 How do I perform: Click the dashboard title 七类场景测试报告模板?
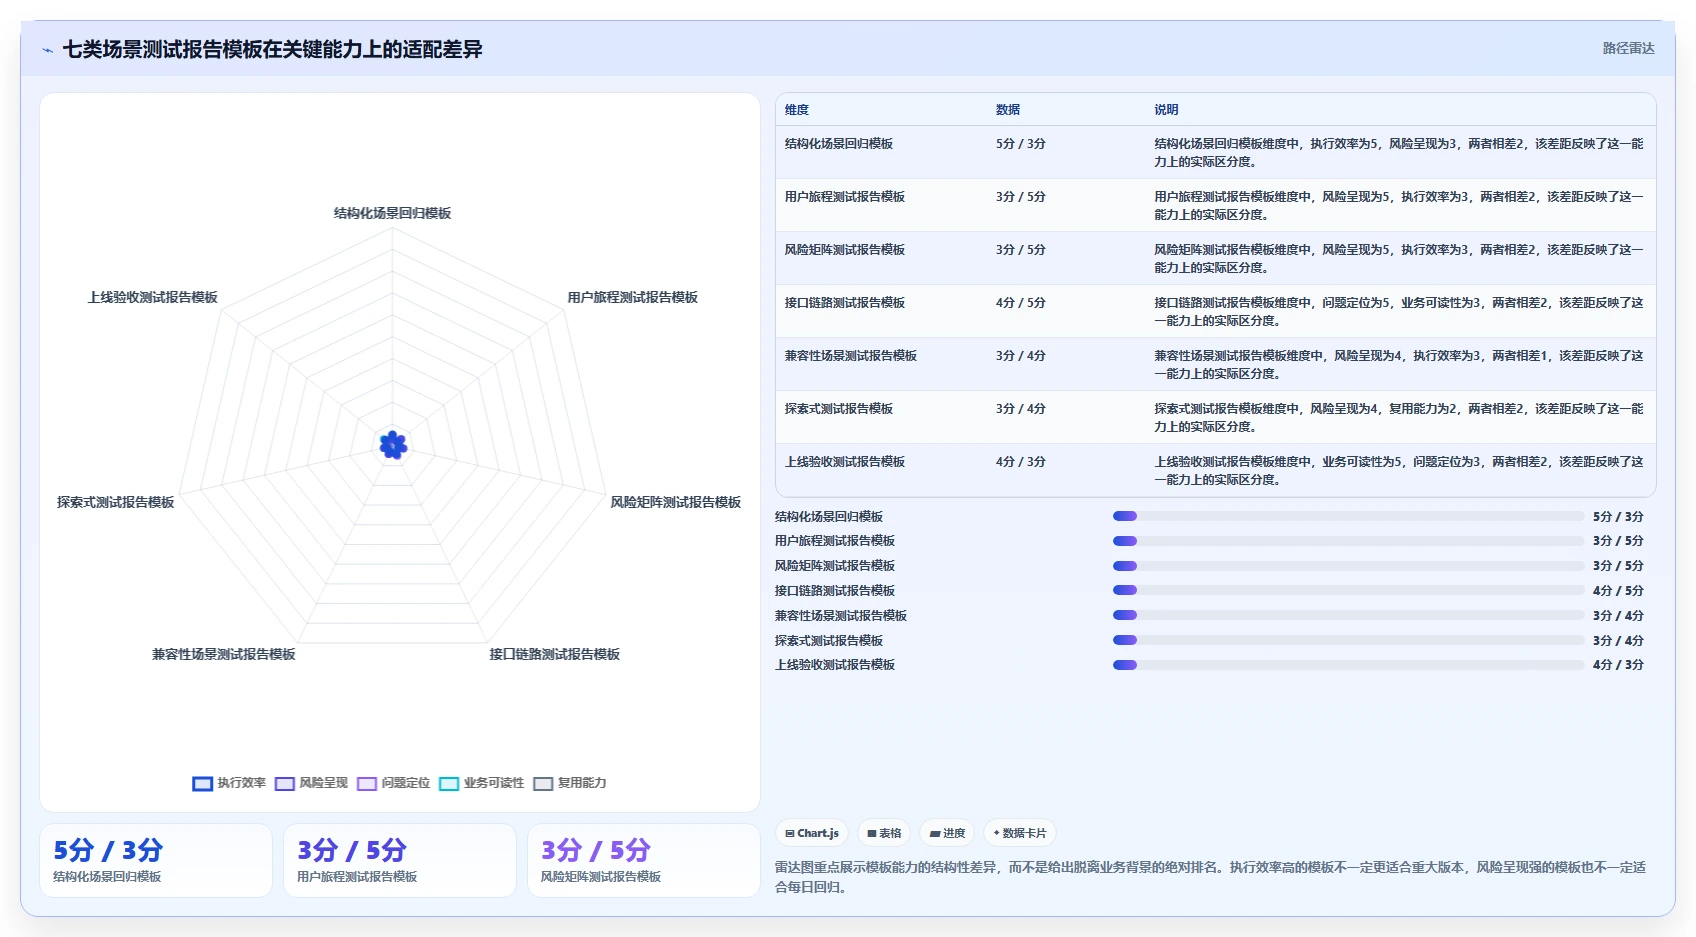(272, 49)
